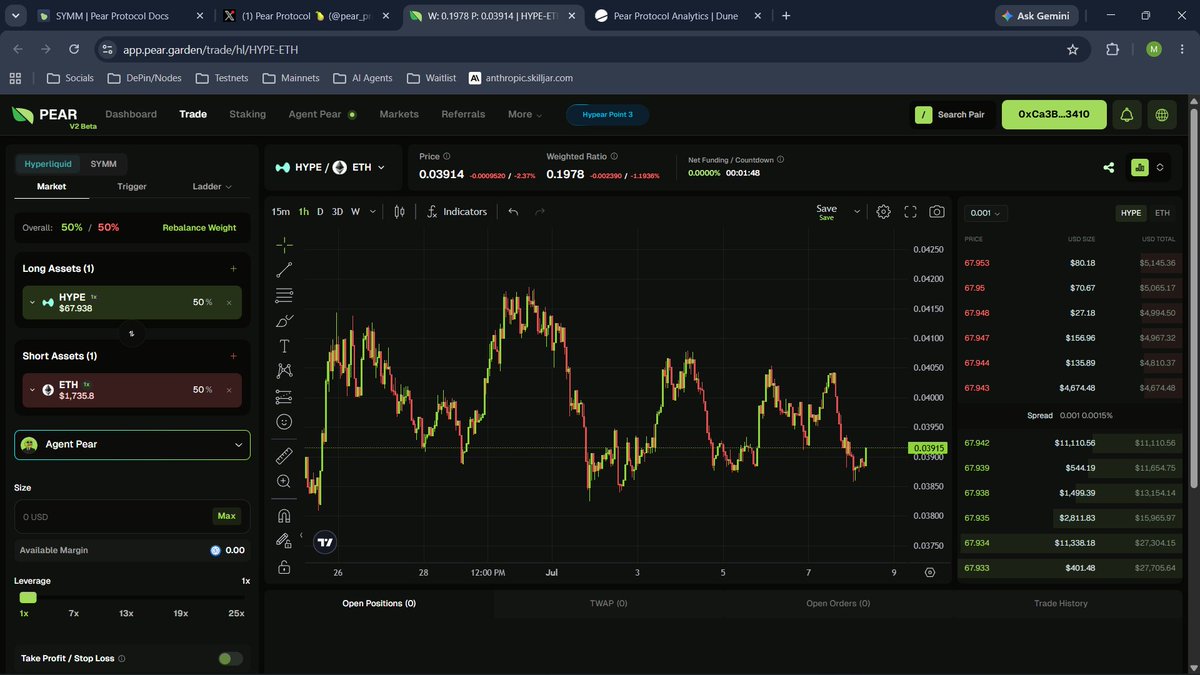Image resolution: width=1200 pixels, height=675 pixels.
Task: Select the zoom in tool
Action: click(284, 481)
